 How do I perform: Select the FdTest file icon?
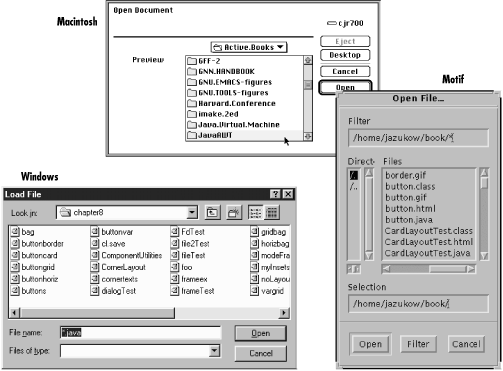coord(175,232)
